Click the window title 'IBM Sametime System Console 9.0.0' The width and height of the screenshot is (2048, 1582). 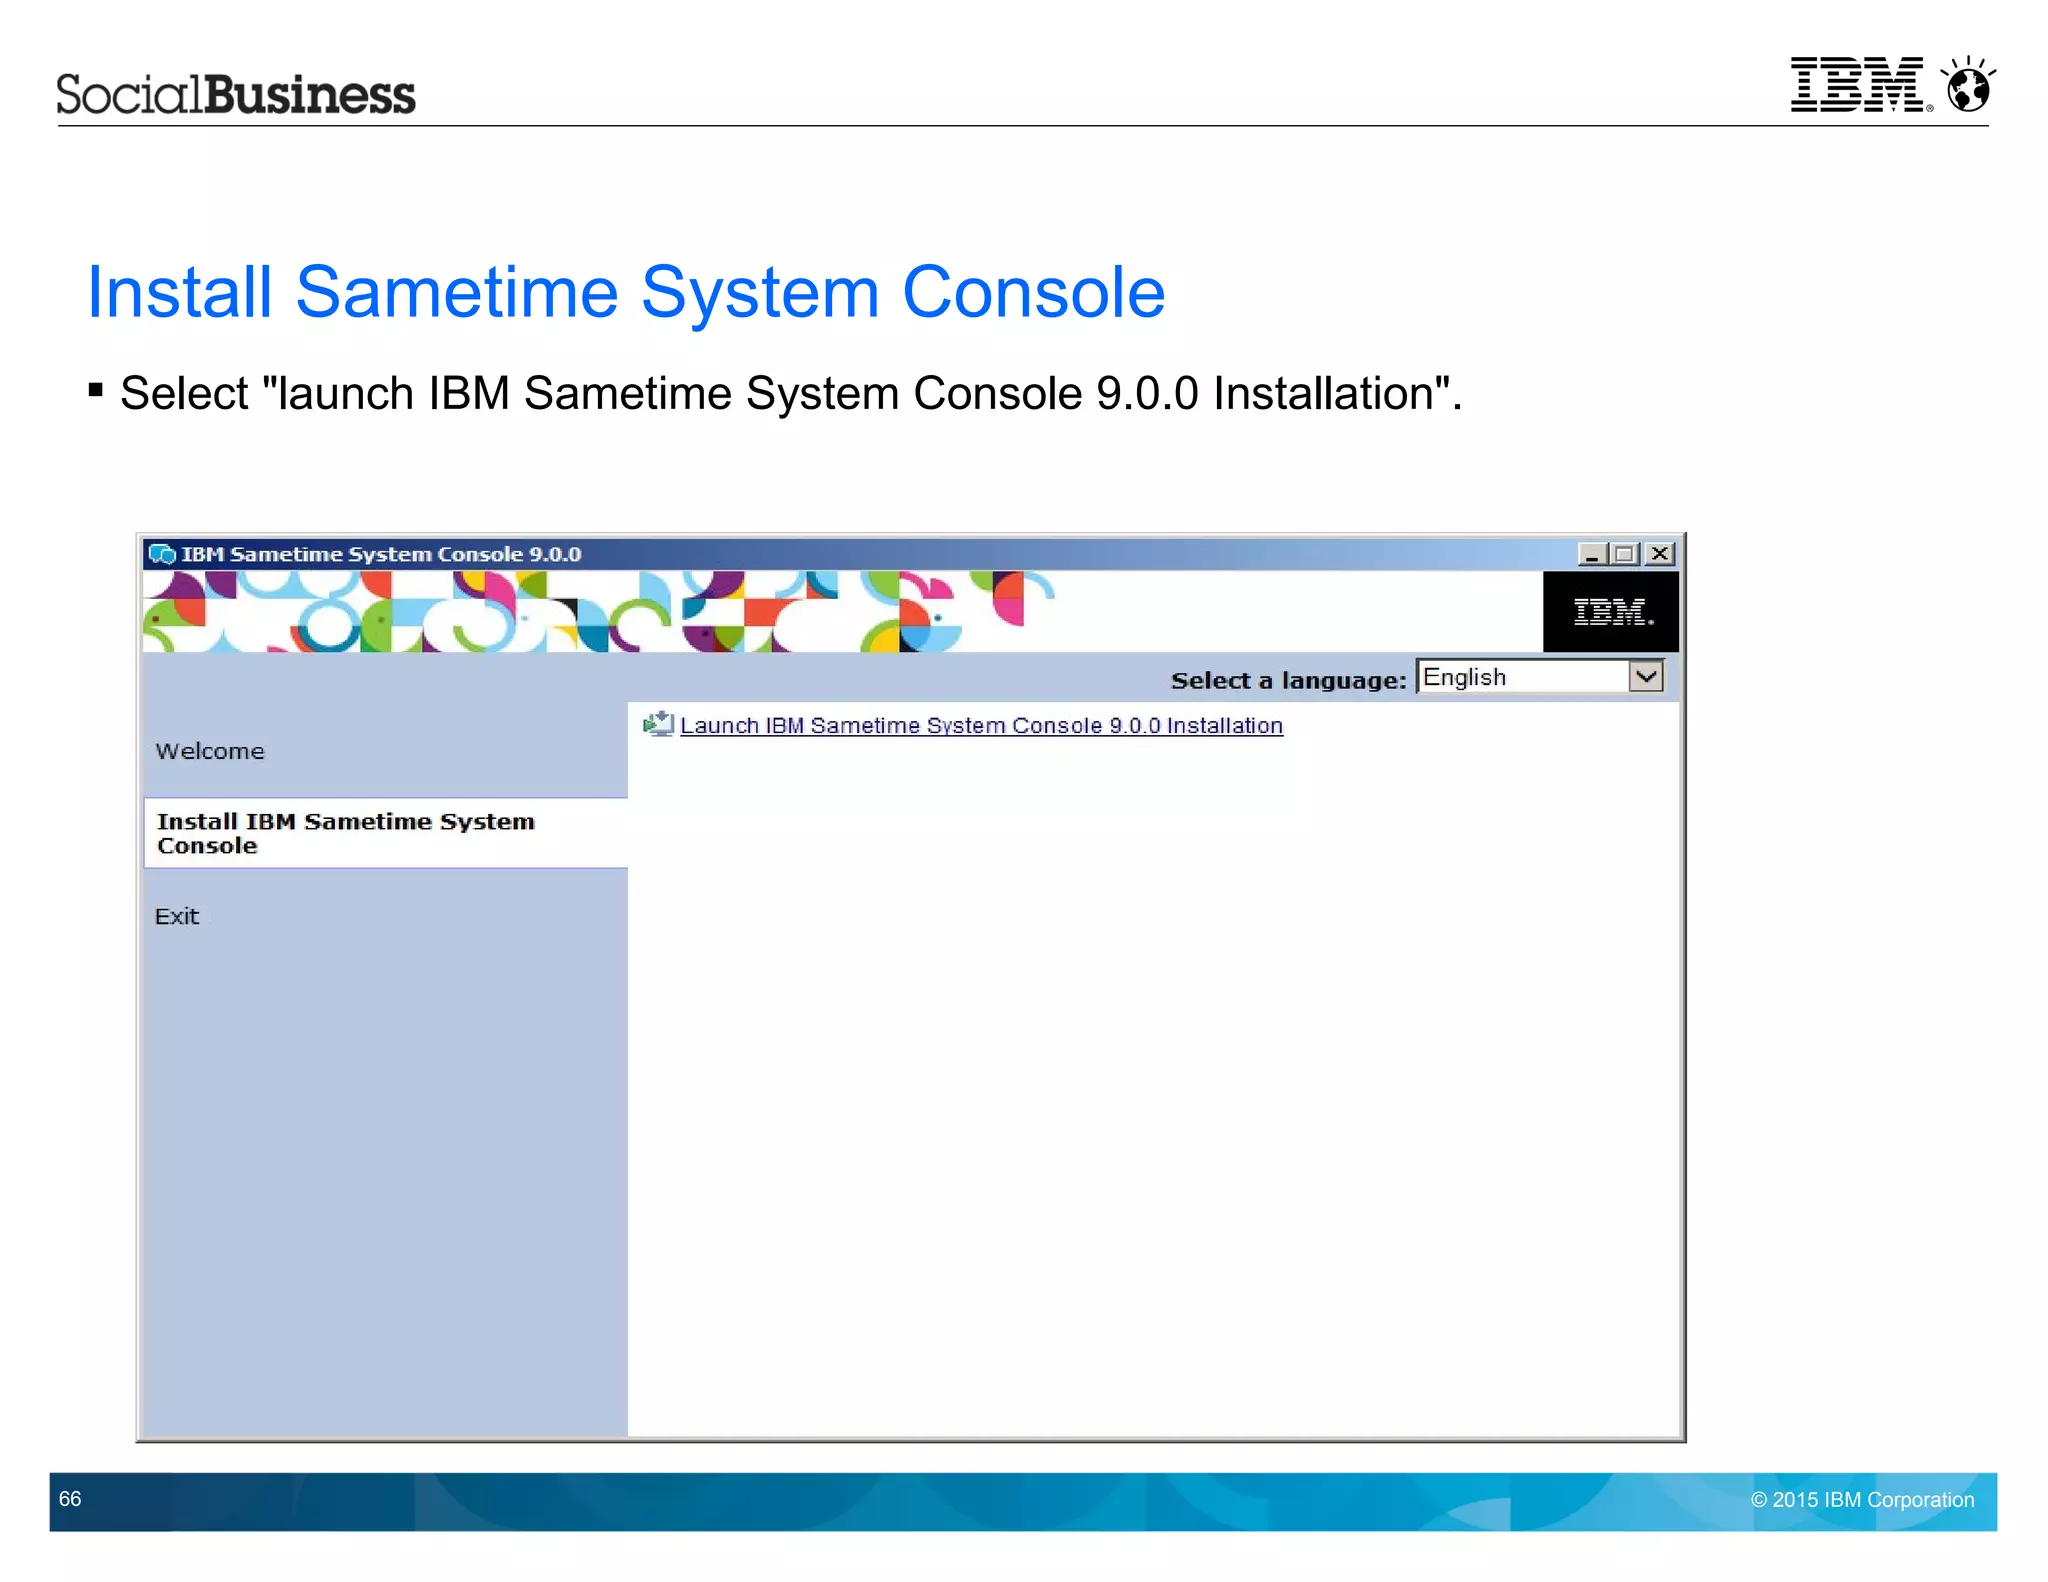coord(381,554)
